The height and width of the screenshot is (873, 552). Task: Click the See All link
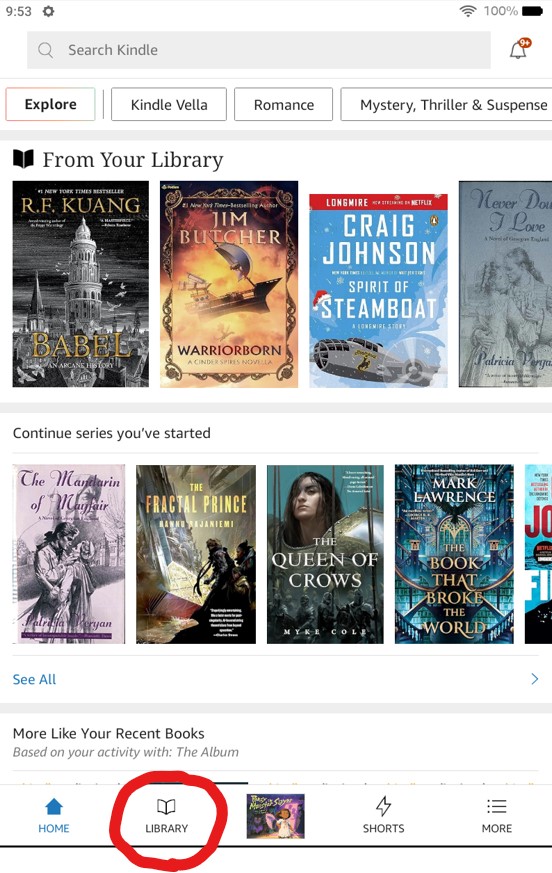coord(35,679)
